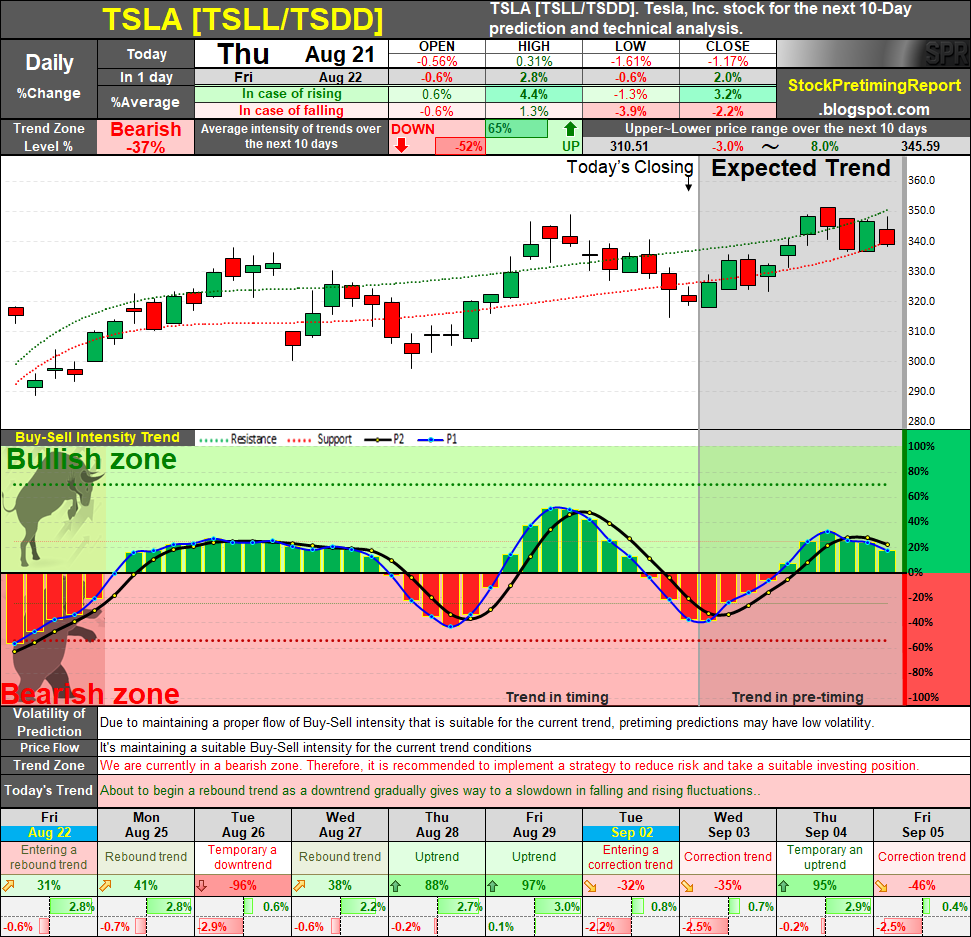Click the HIGH change value 0.31%
This screenshot has width=971, height=937.
pyautogui.click(x=534, y=61)
